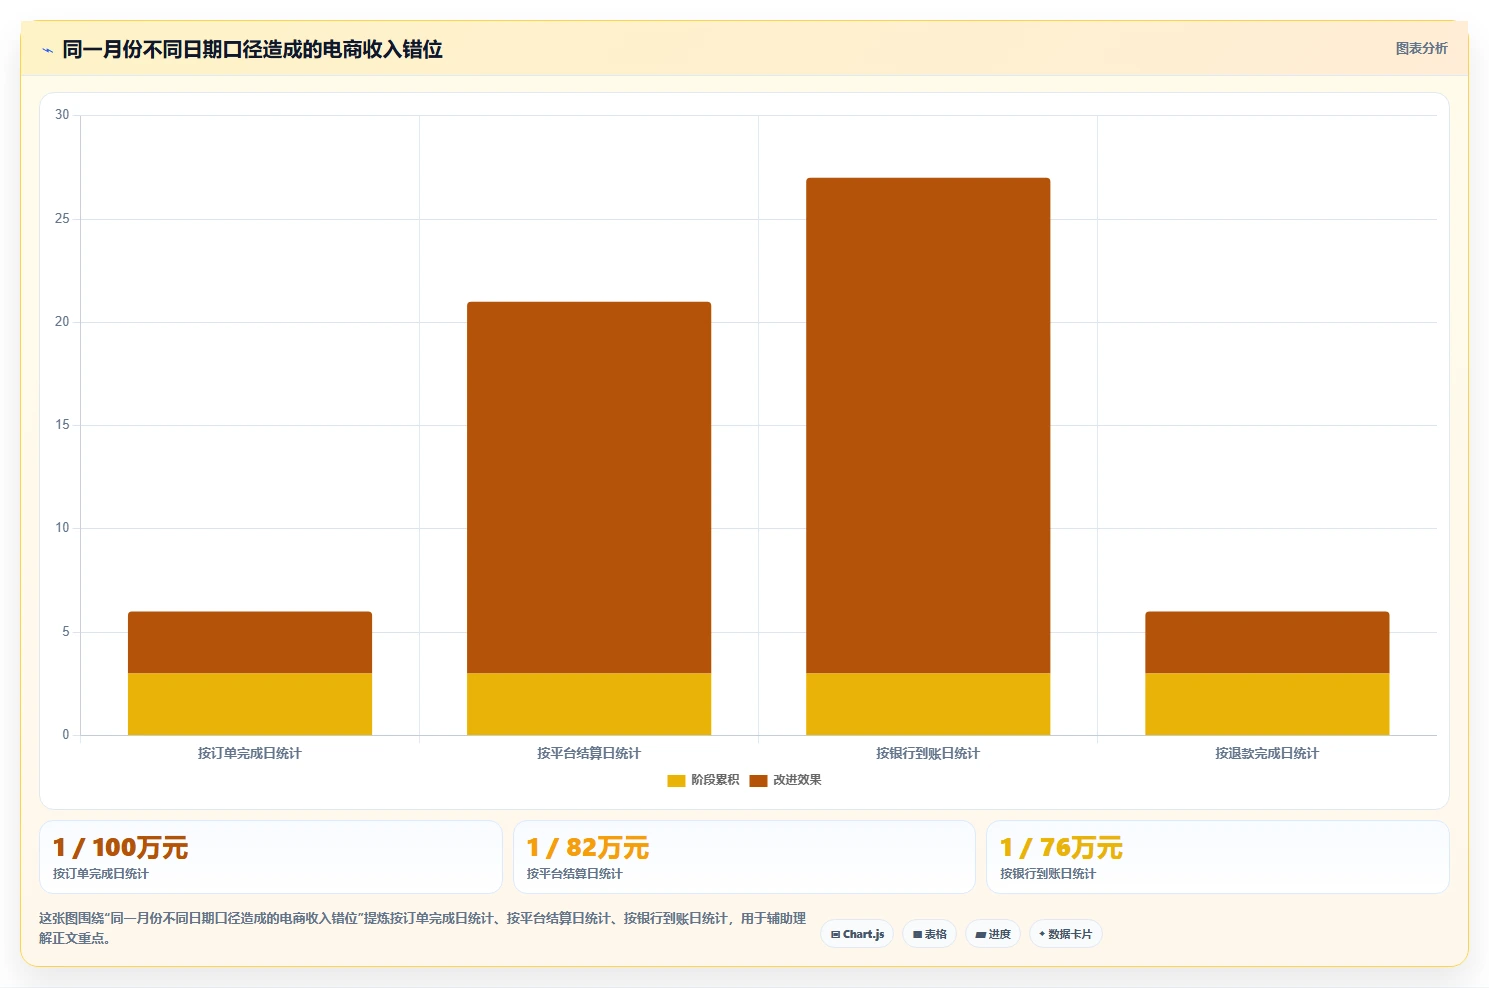Click the x-axis label 按平台结算日统计
1489x988 pixels.
click(589, 753)
